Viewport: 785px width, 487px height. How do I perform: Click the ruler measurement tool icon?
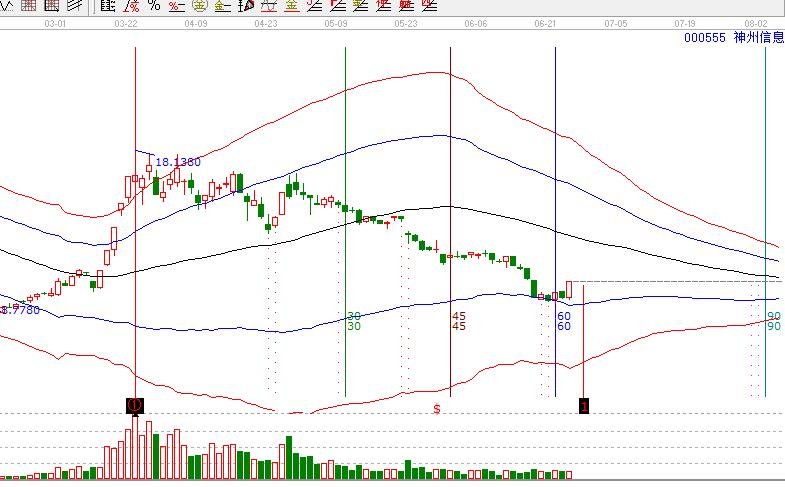point(107,5)
